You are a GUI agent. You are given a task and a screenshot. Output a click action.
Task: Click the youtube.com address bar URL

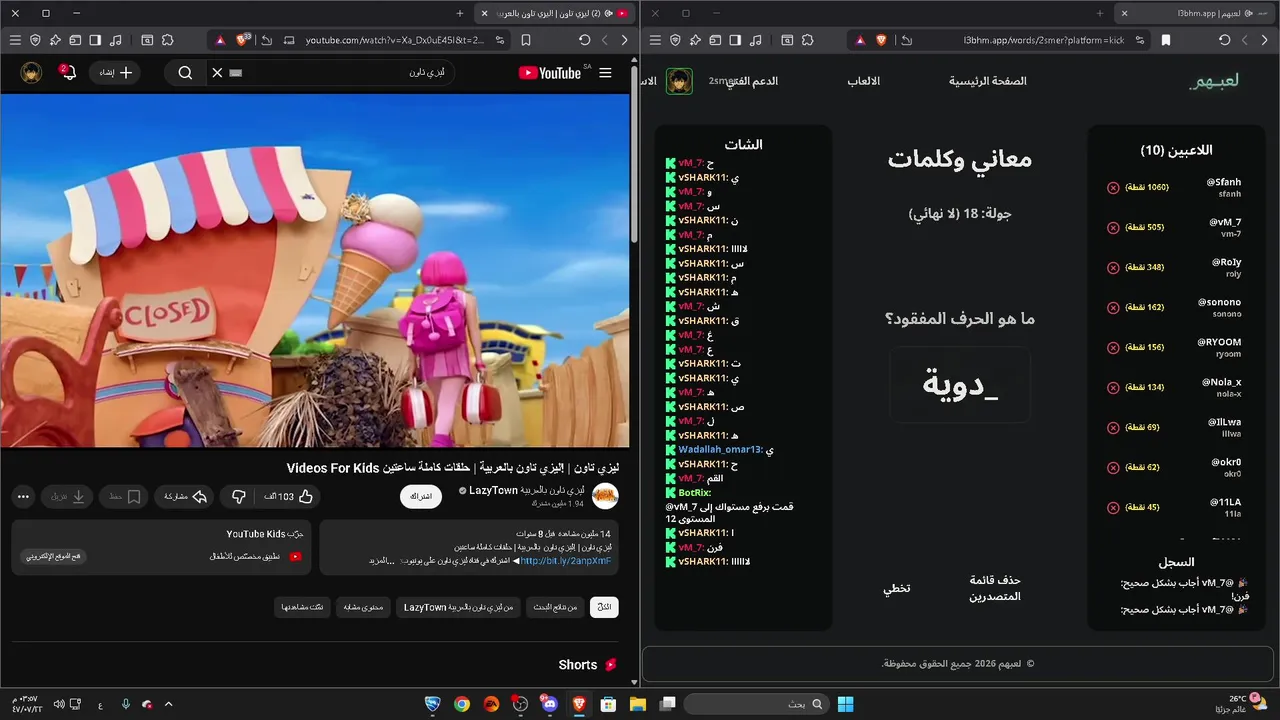pyautogui.click(x=395, y=40)
